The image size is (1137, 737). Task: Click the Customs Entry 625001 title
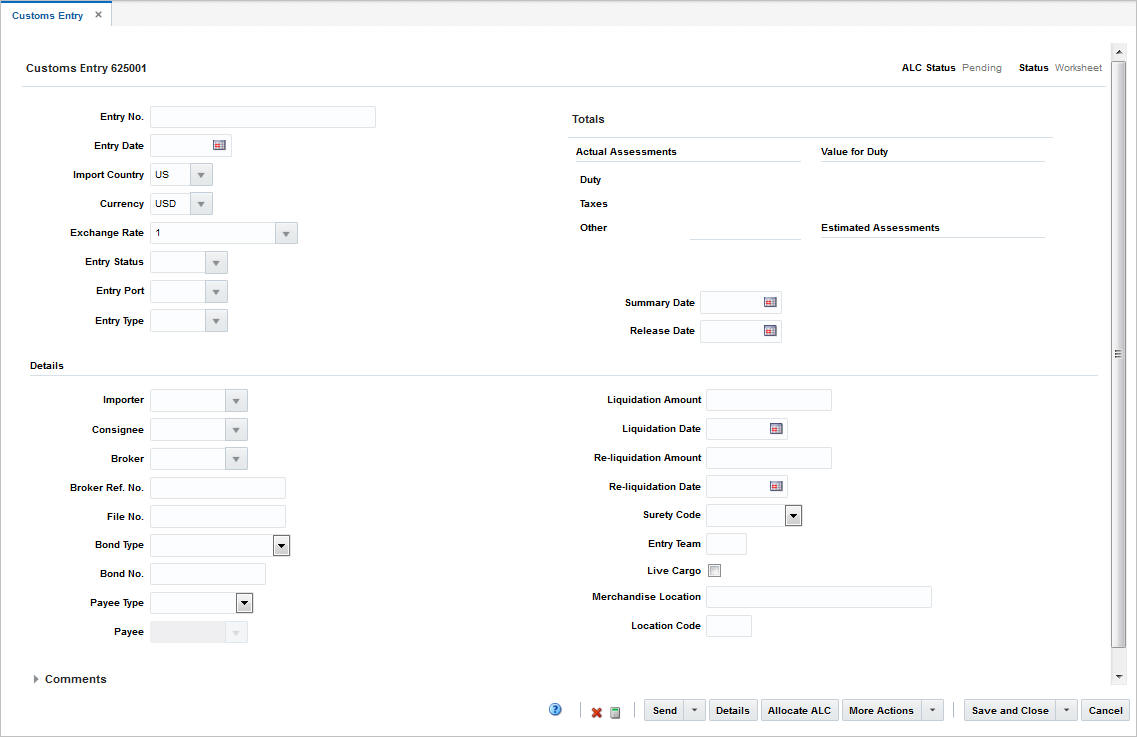tap(86, 68)
